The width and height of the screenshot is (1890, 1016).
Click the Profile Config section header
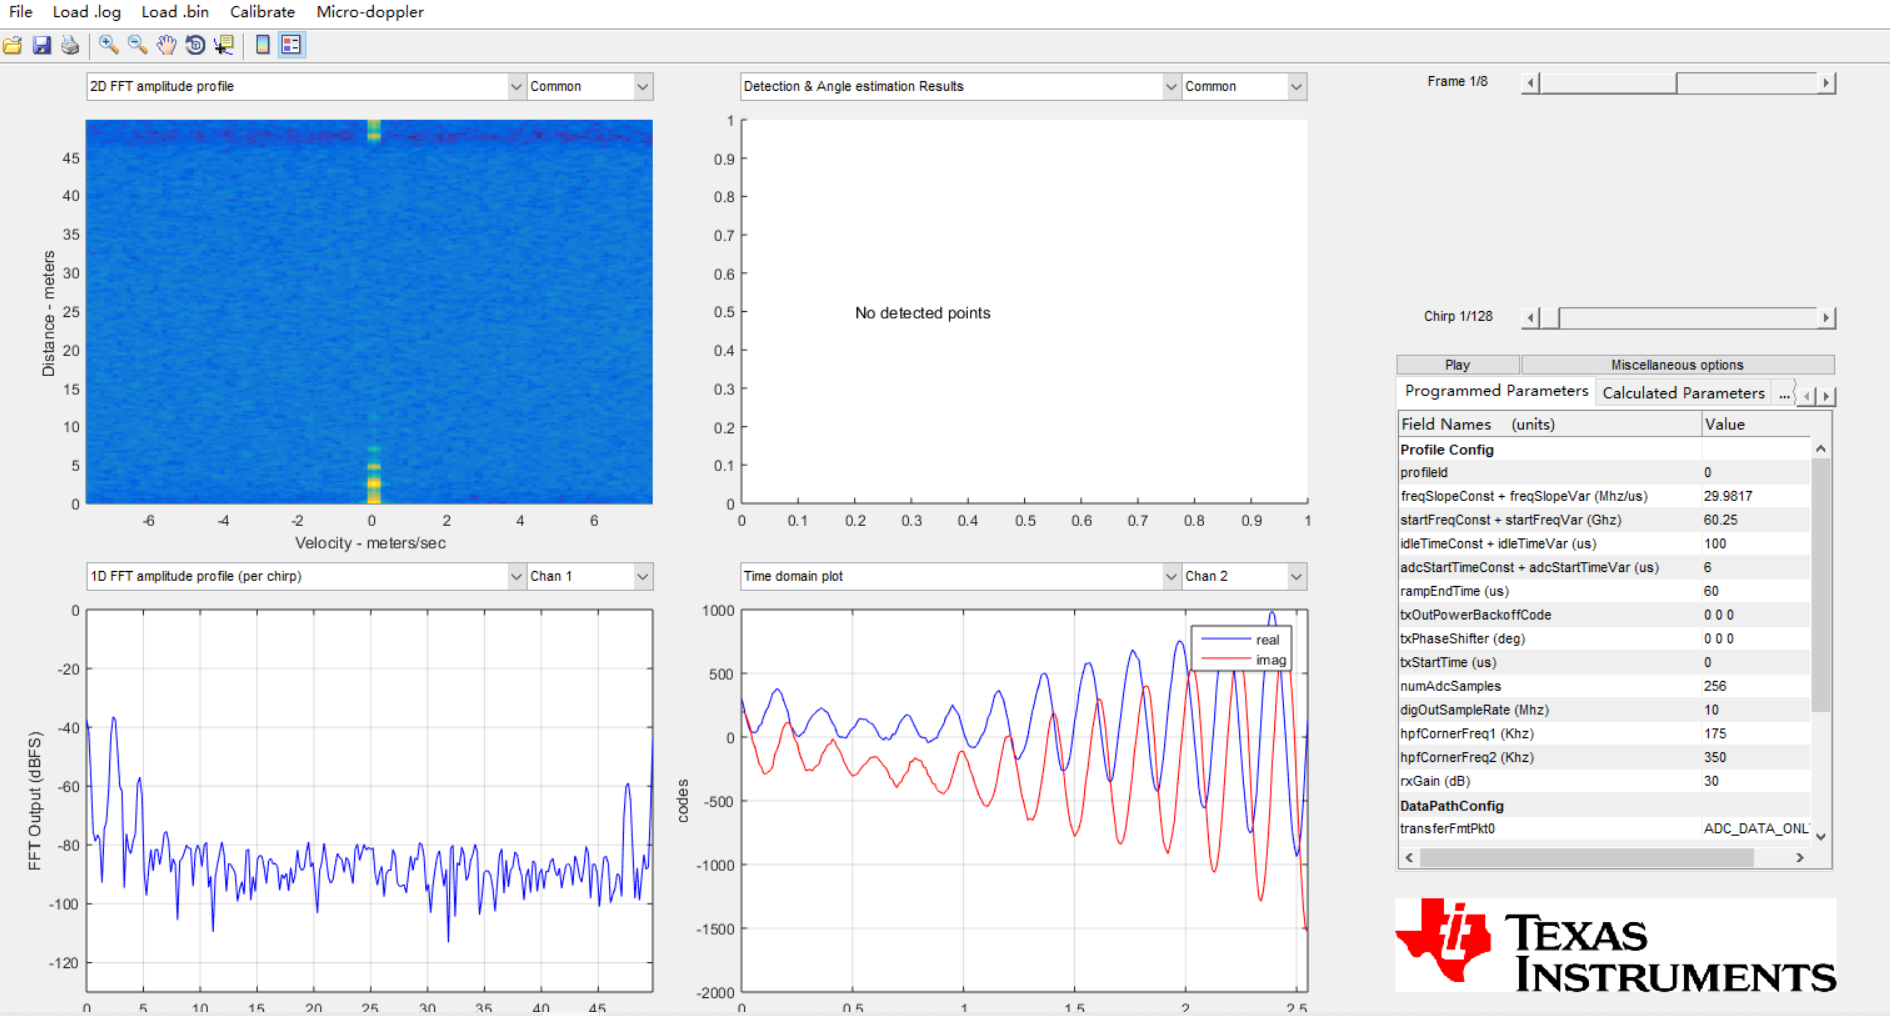coord(1604,450)
